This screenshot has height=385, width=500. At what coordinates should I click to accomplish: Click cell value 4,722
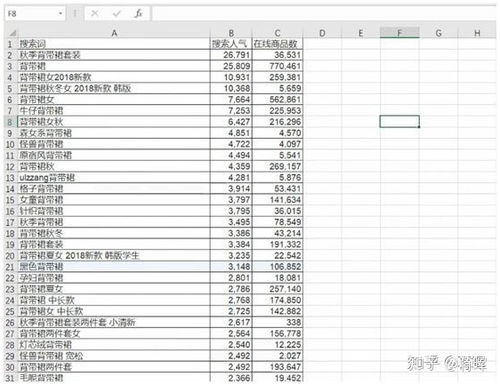231,144
